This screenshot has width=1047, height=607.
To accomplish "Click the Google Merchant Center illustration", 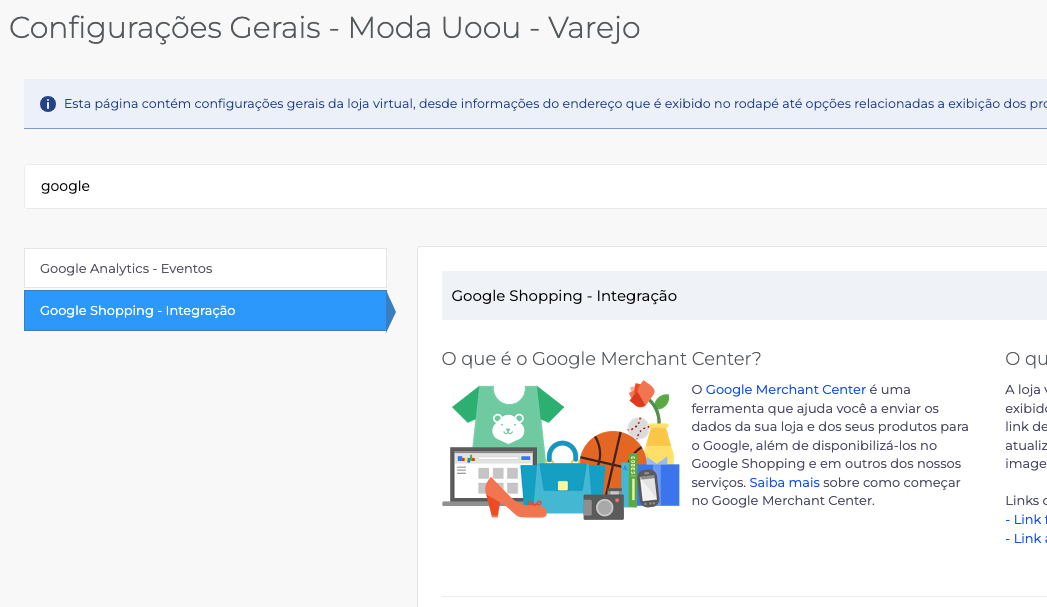I will 561,451.
